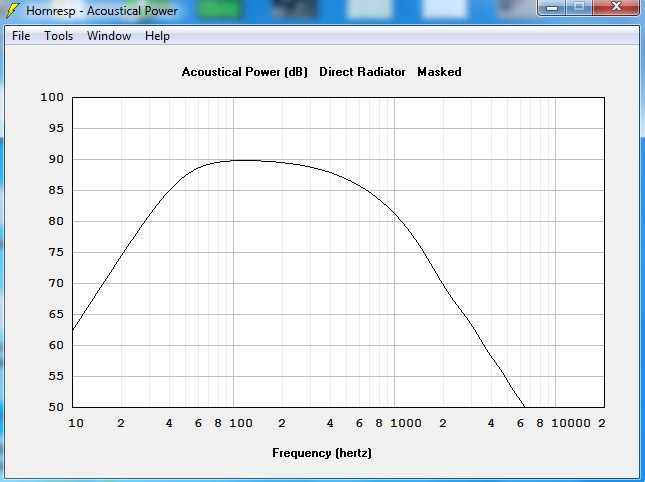Open the File menu
Viewport: 645px width, 482px height.
click(21, 36)
